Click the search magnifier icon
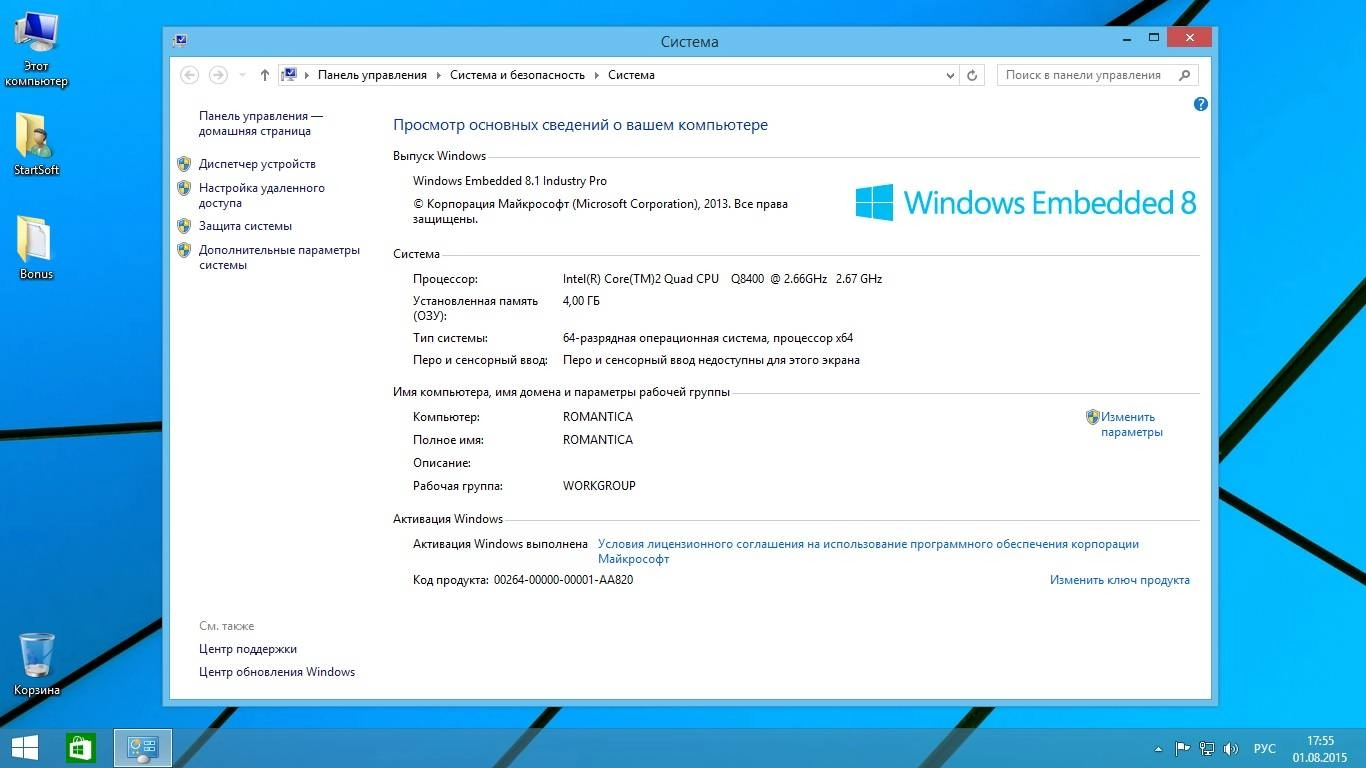The height and width of the screenshot is (768, 1366). pyautogui.click(x=1185, y=75)
